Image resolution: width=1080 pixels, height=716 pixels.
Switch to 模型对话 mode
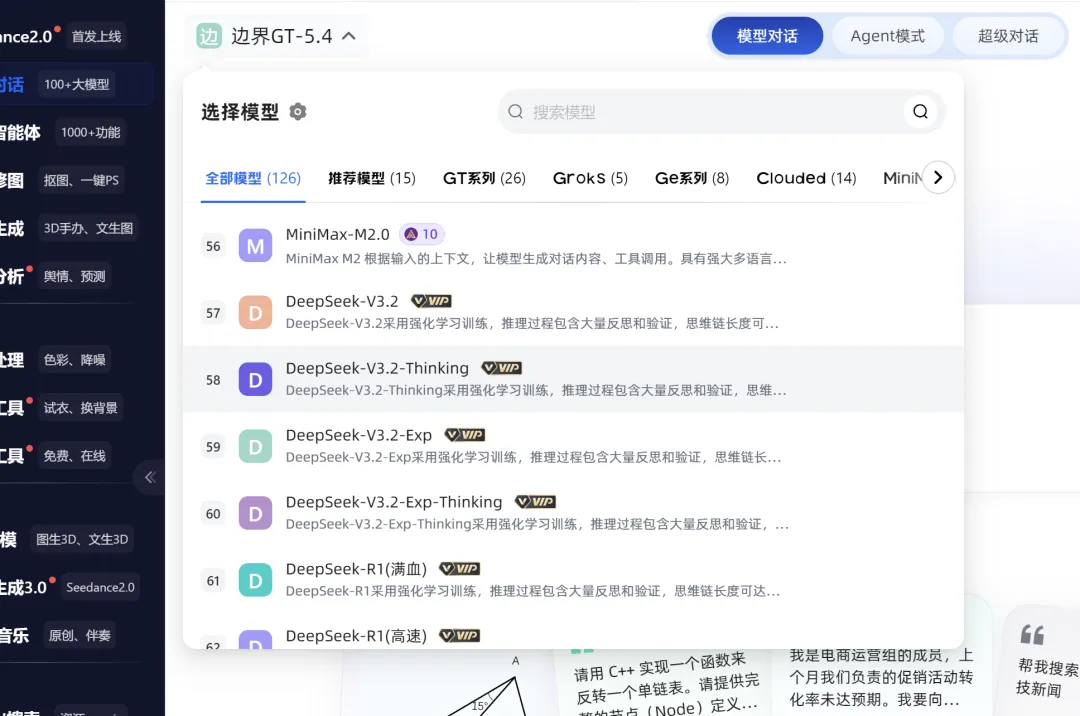[767, 36]
